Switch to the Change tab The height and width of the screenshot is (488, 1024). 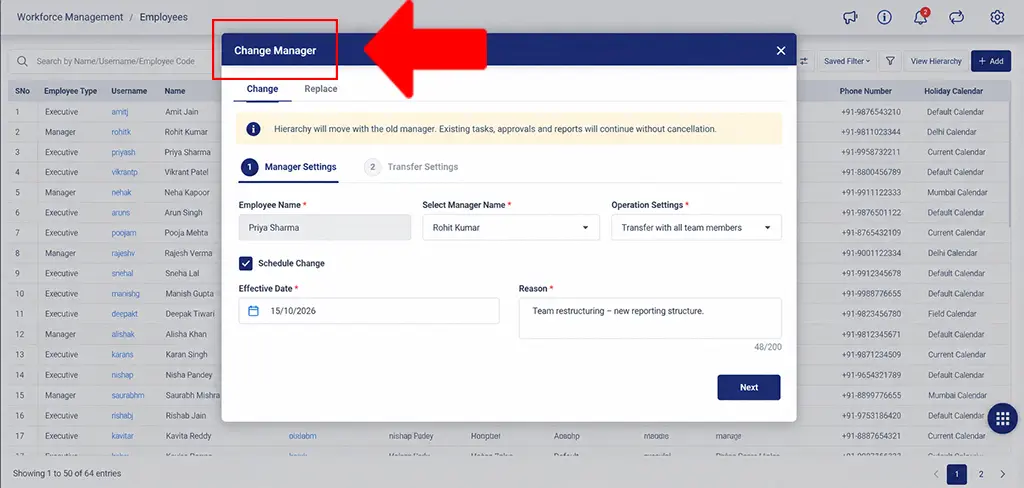pos(263,89)
